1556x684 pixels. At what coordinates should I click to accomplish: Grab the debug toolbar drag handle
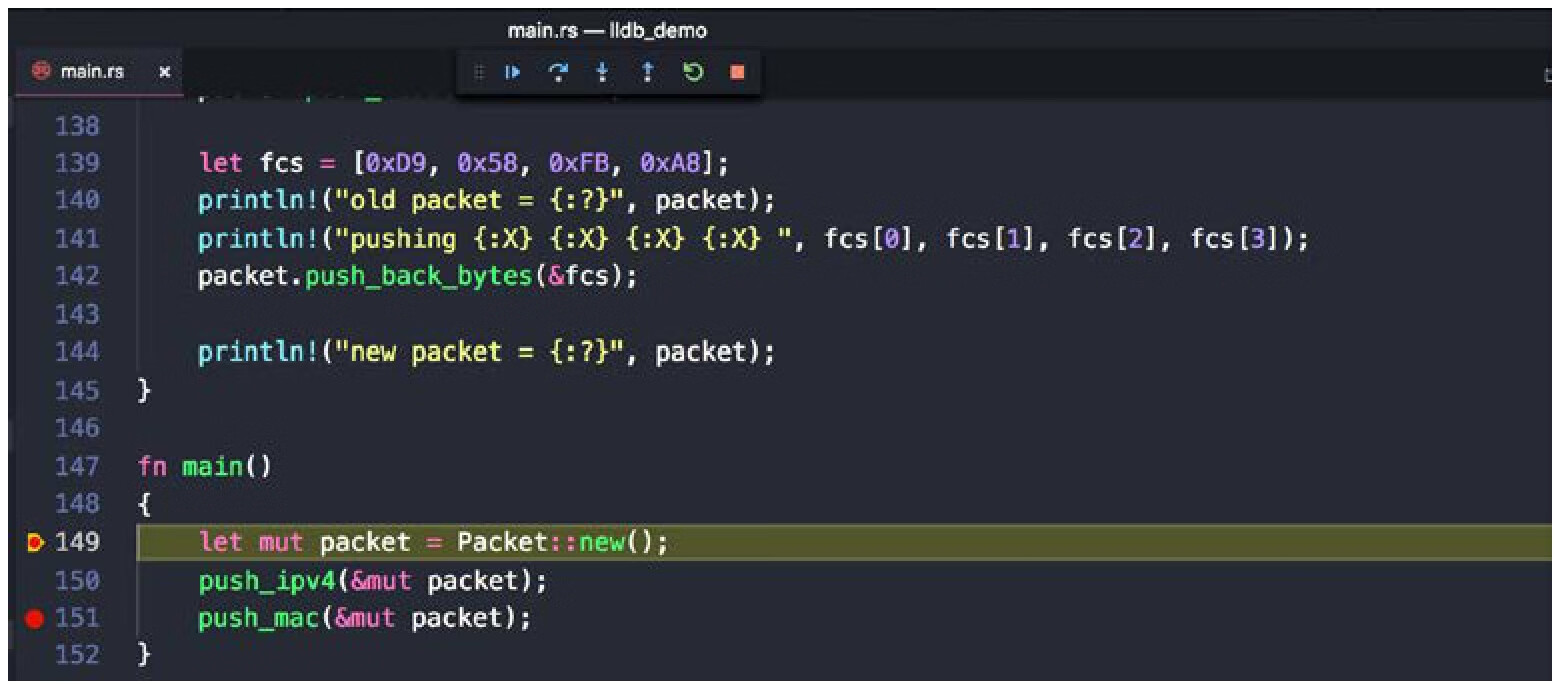pos(479,72)
